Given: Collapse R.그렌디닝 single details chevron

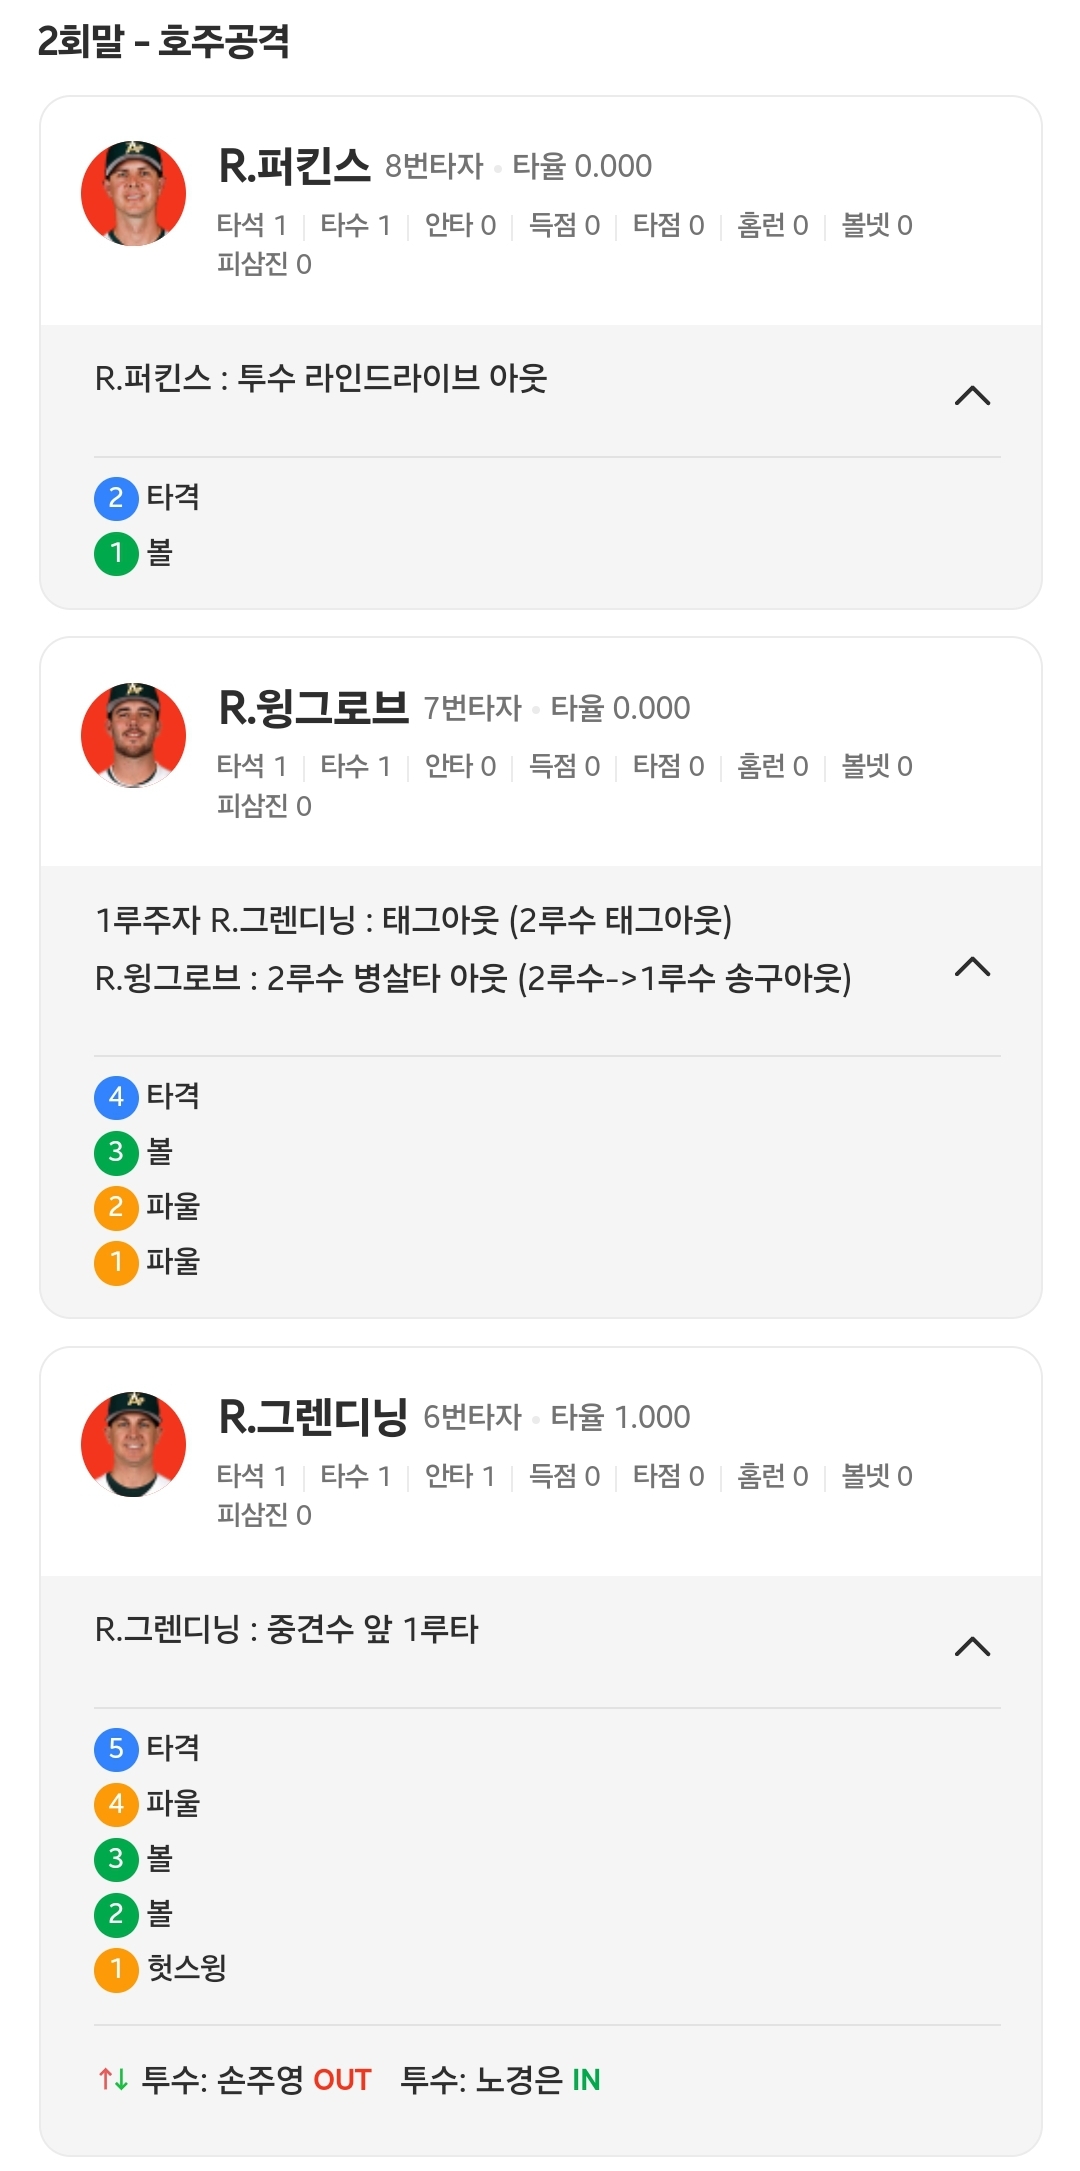Looking at the screenshot, I should 972,1646.
